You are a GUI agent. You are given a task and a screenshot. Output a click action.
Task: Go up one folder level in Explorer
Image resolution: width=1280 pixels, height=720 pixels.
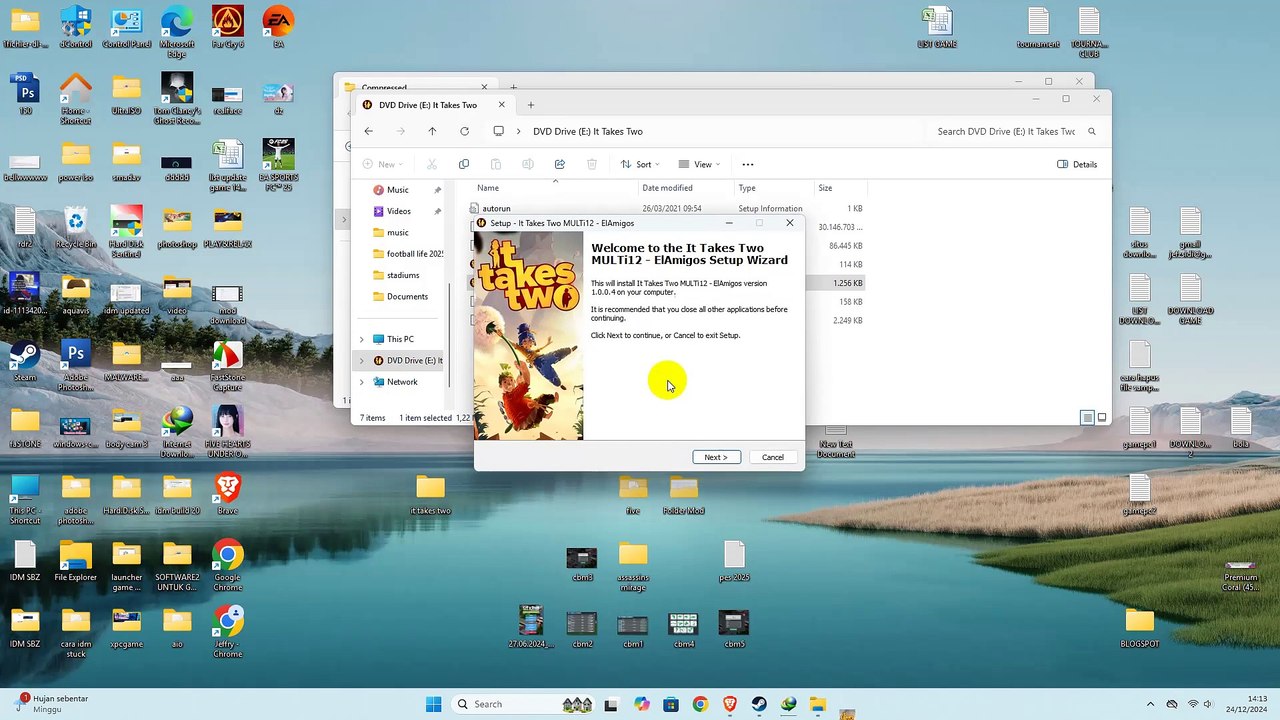[432, 131]
